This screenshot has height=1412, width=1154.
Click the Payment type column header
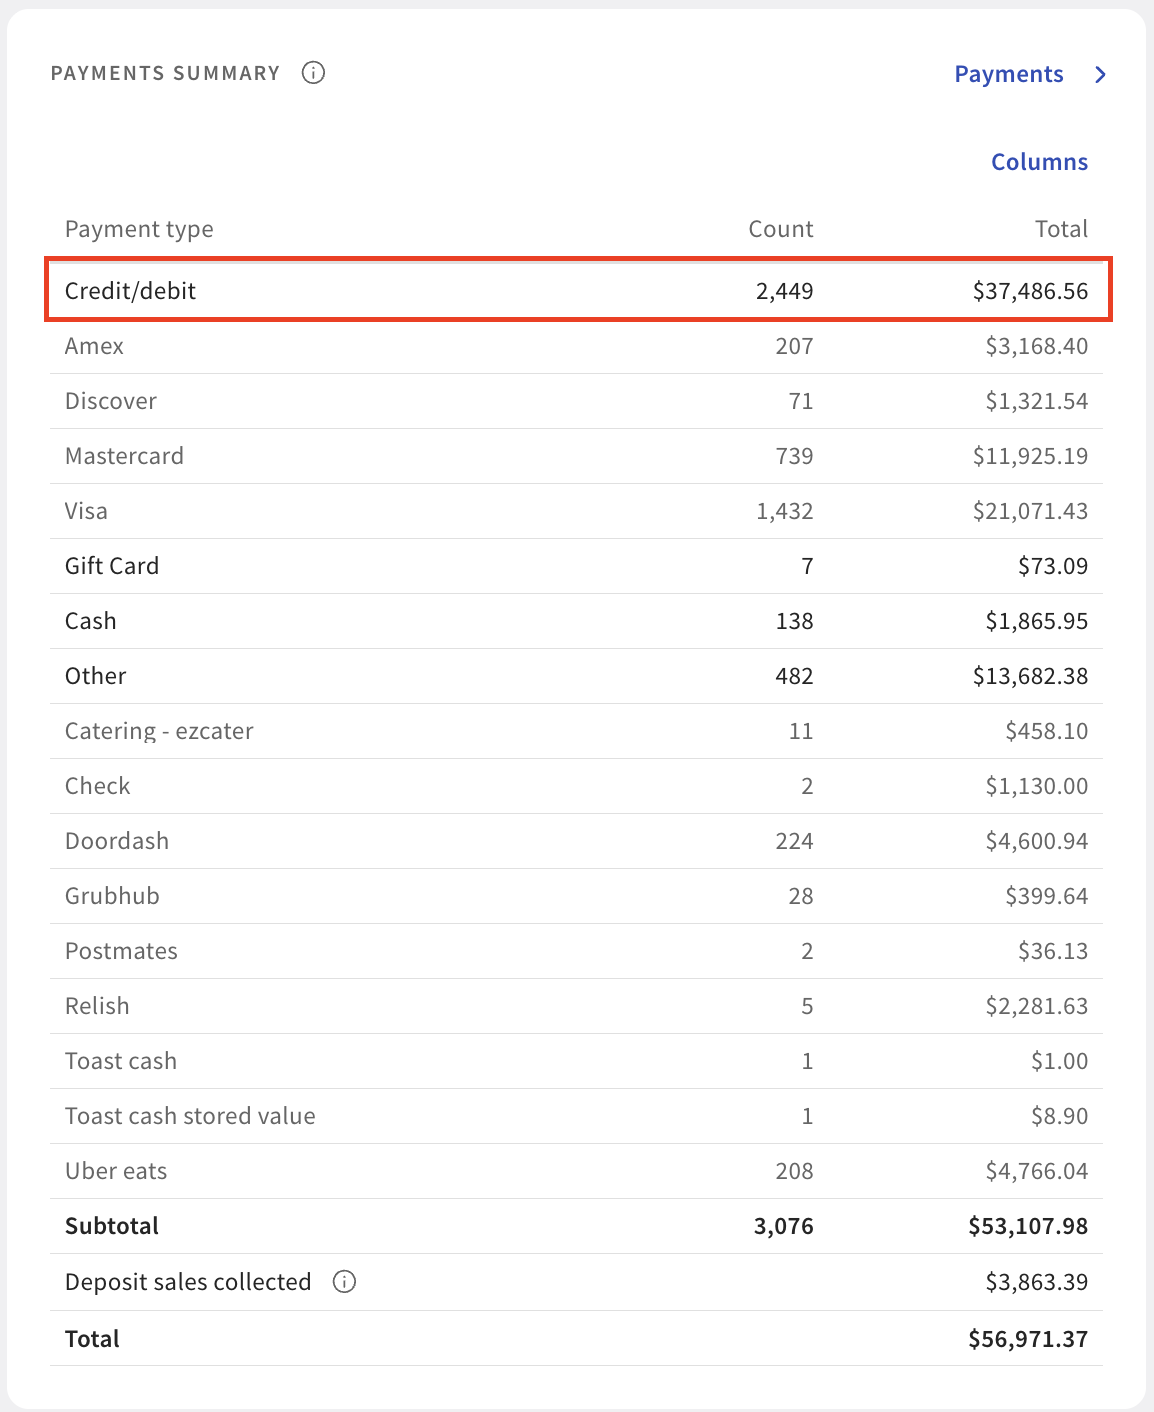pos(139,229)
